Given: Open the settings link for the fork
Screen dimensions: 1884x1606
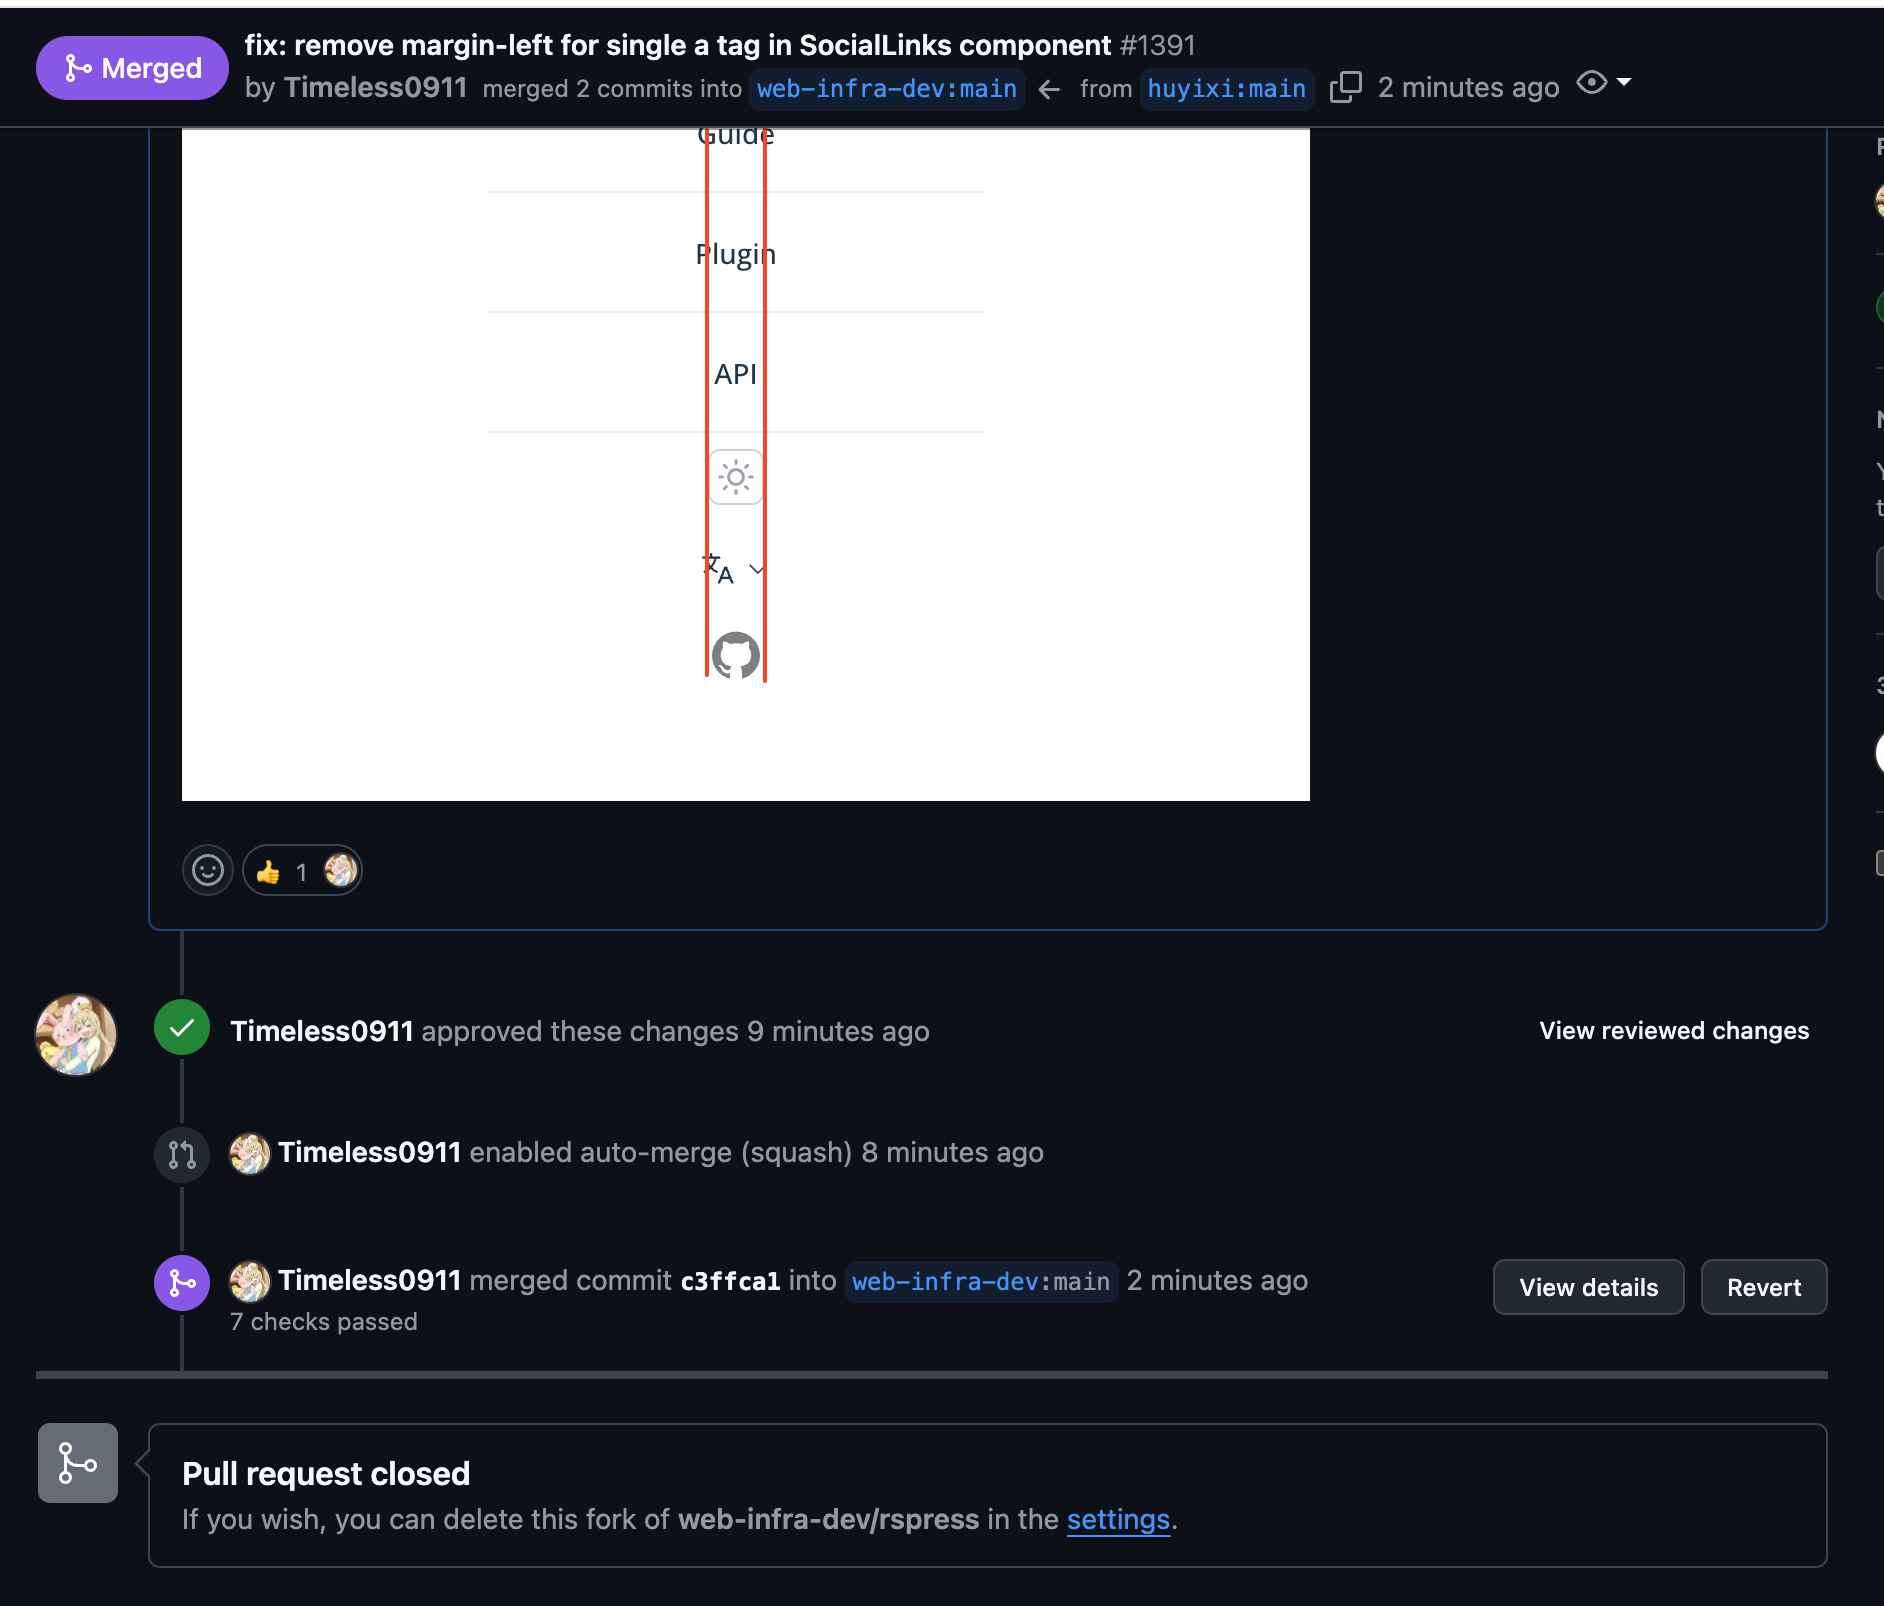Looking at the screenshot, I should (x=1118, y=1520).
